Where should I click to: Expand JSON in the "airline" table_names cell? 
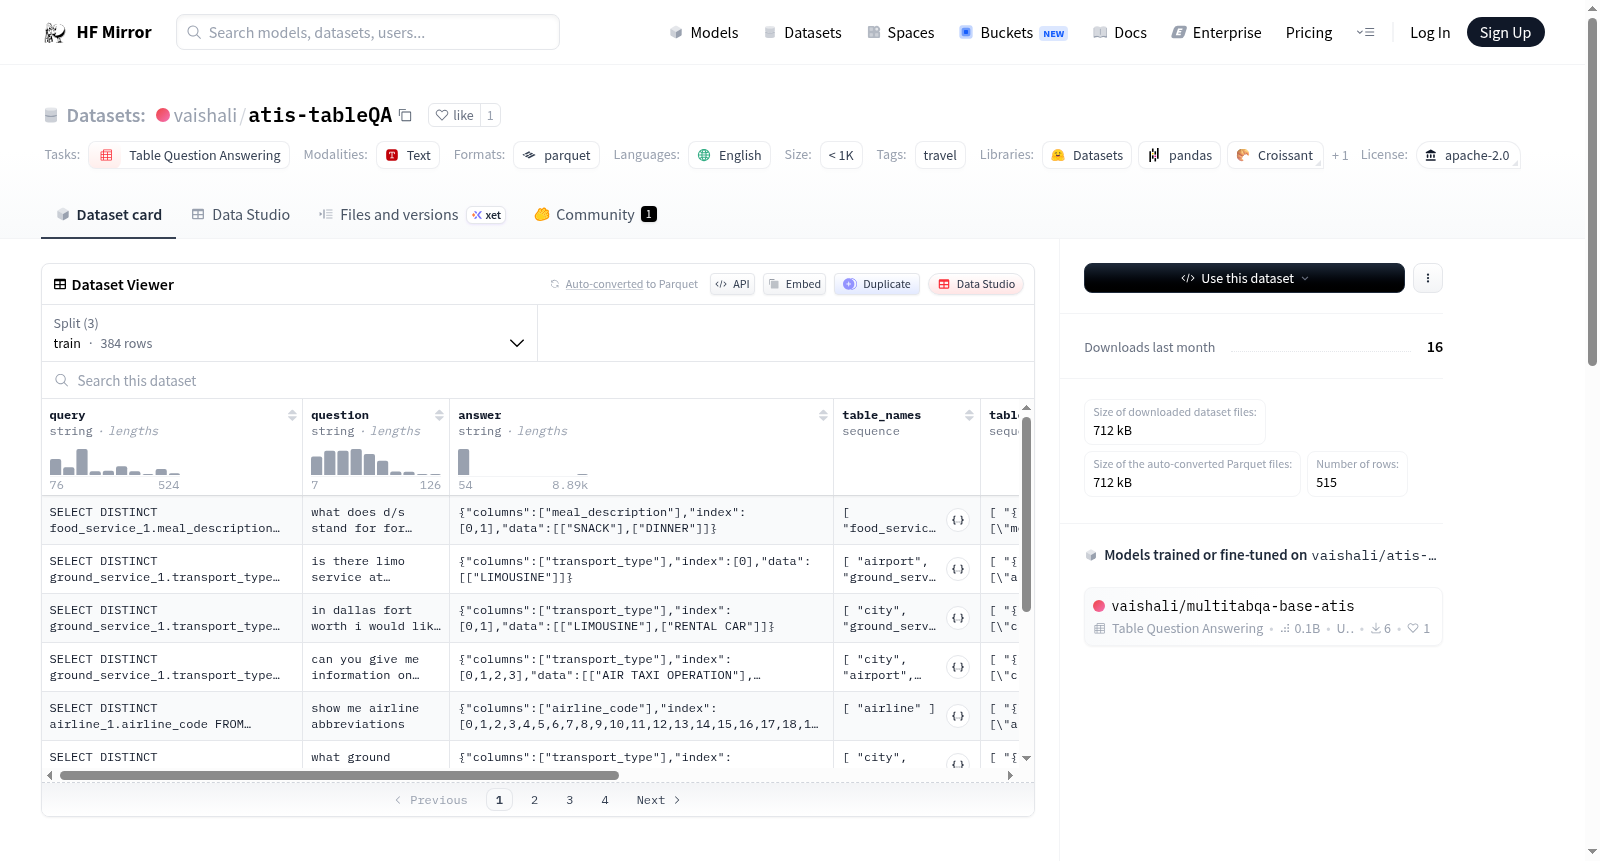point(958,716)
